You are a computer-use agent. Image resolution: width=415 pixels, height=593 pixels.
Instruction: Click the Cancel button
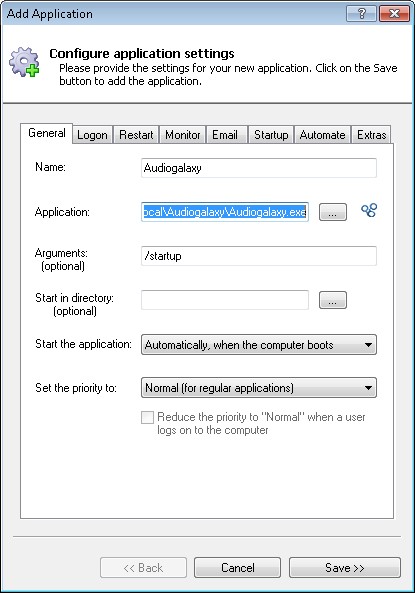238,568
